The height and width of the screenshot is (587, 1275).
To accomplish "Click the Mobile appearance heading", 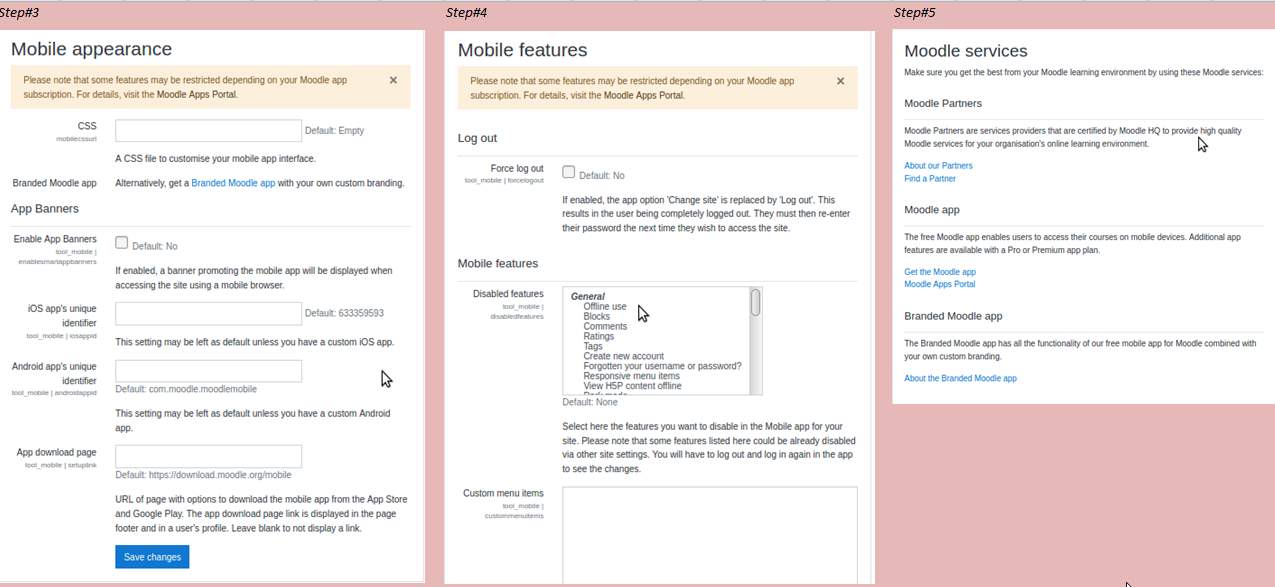I will [91, 49].
